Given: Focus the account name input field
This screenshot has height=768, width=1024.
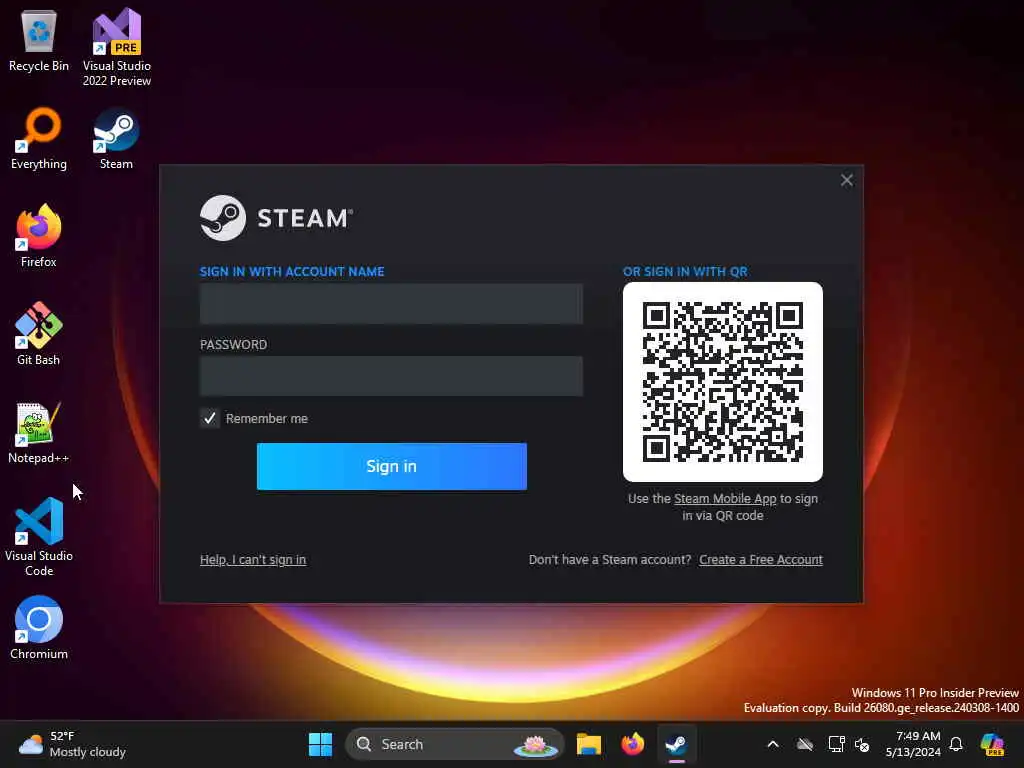Looking at the screenshot, I should pyautogui.click(x=391, y=304).
